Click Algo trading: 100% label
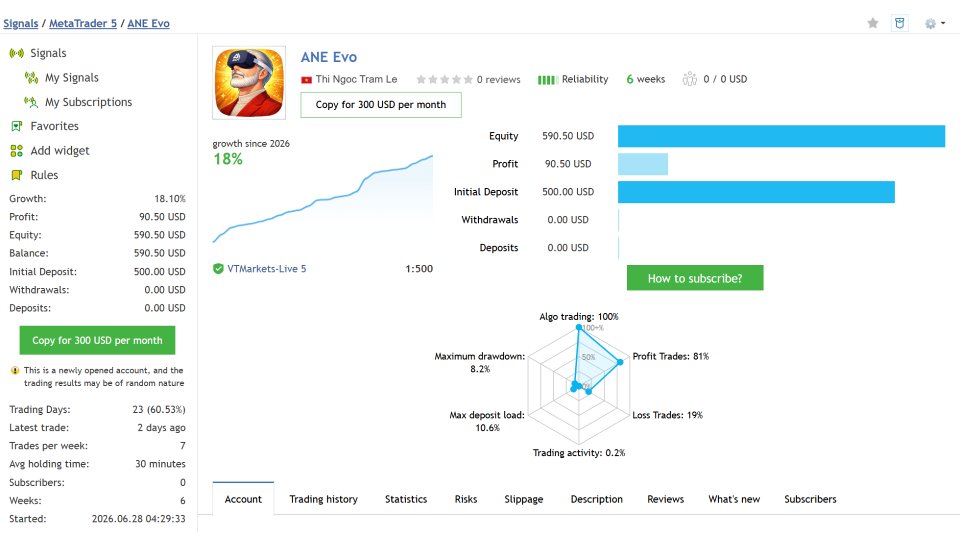 point(579,317)
